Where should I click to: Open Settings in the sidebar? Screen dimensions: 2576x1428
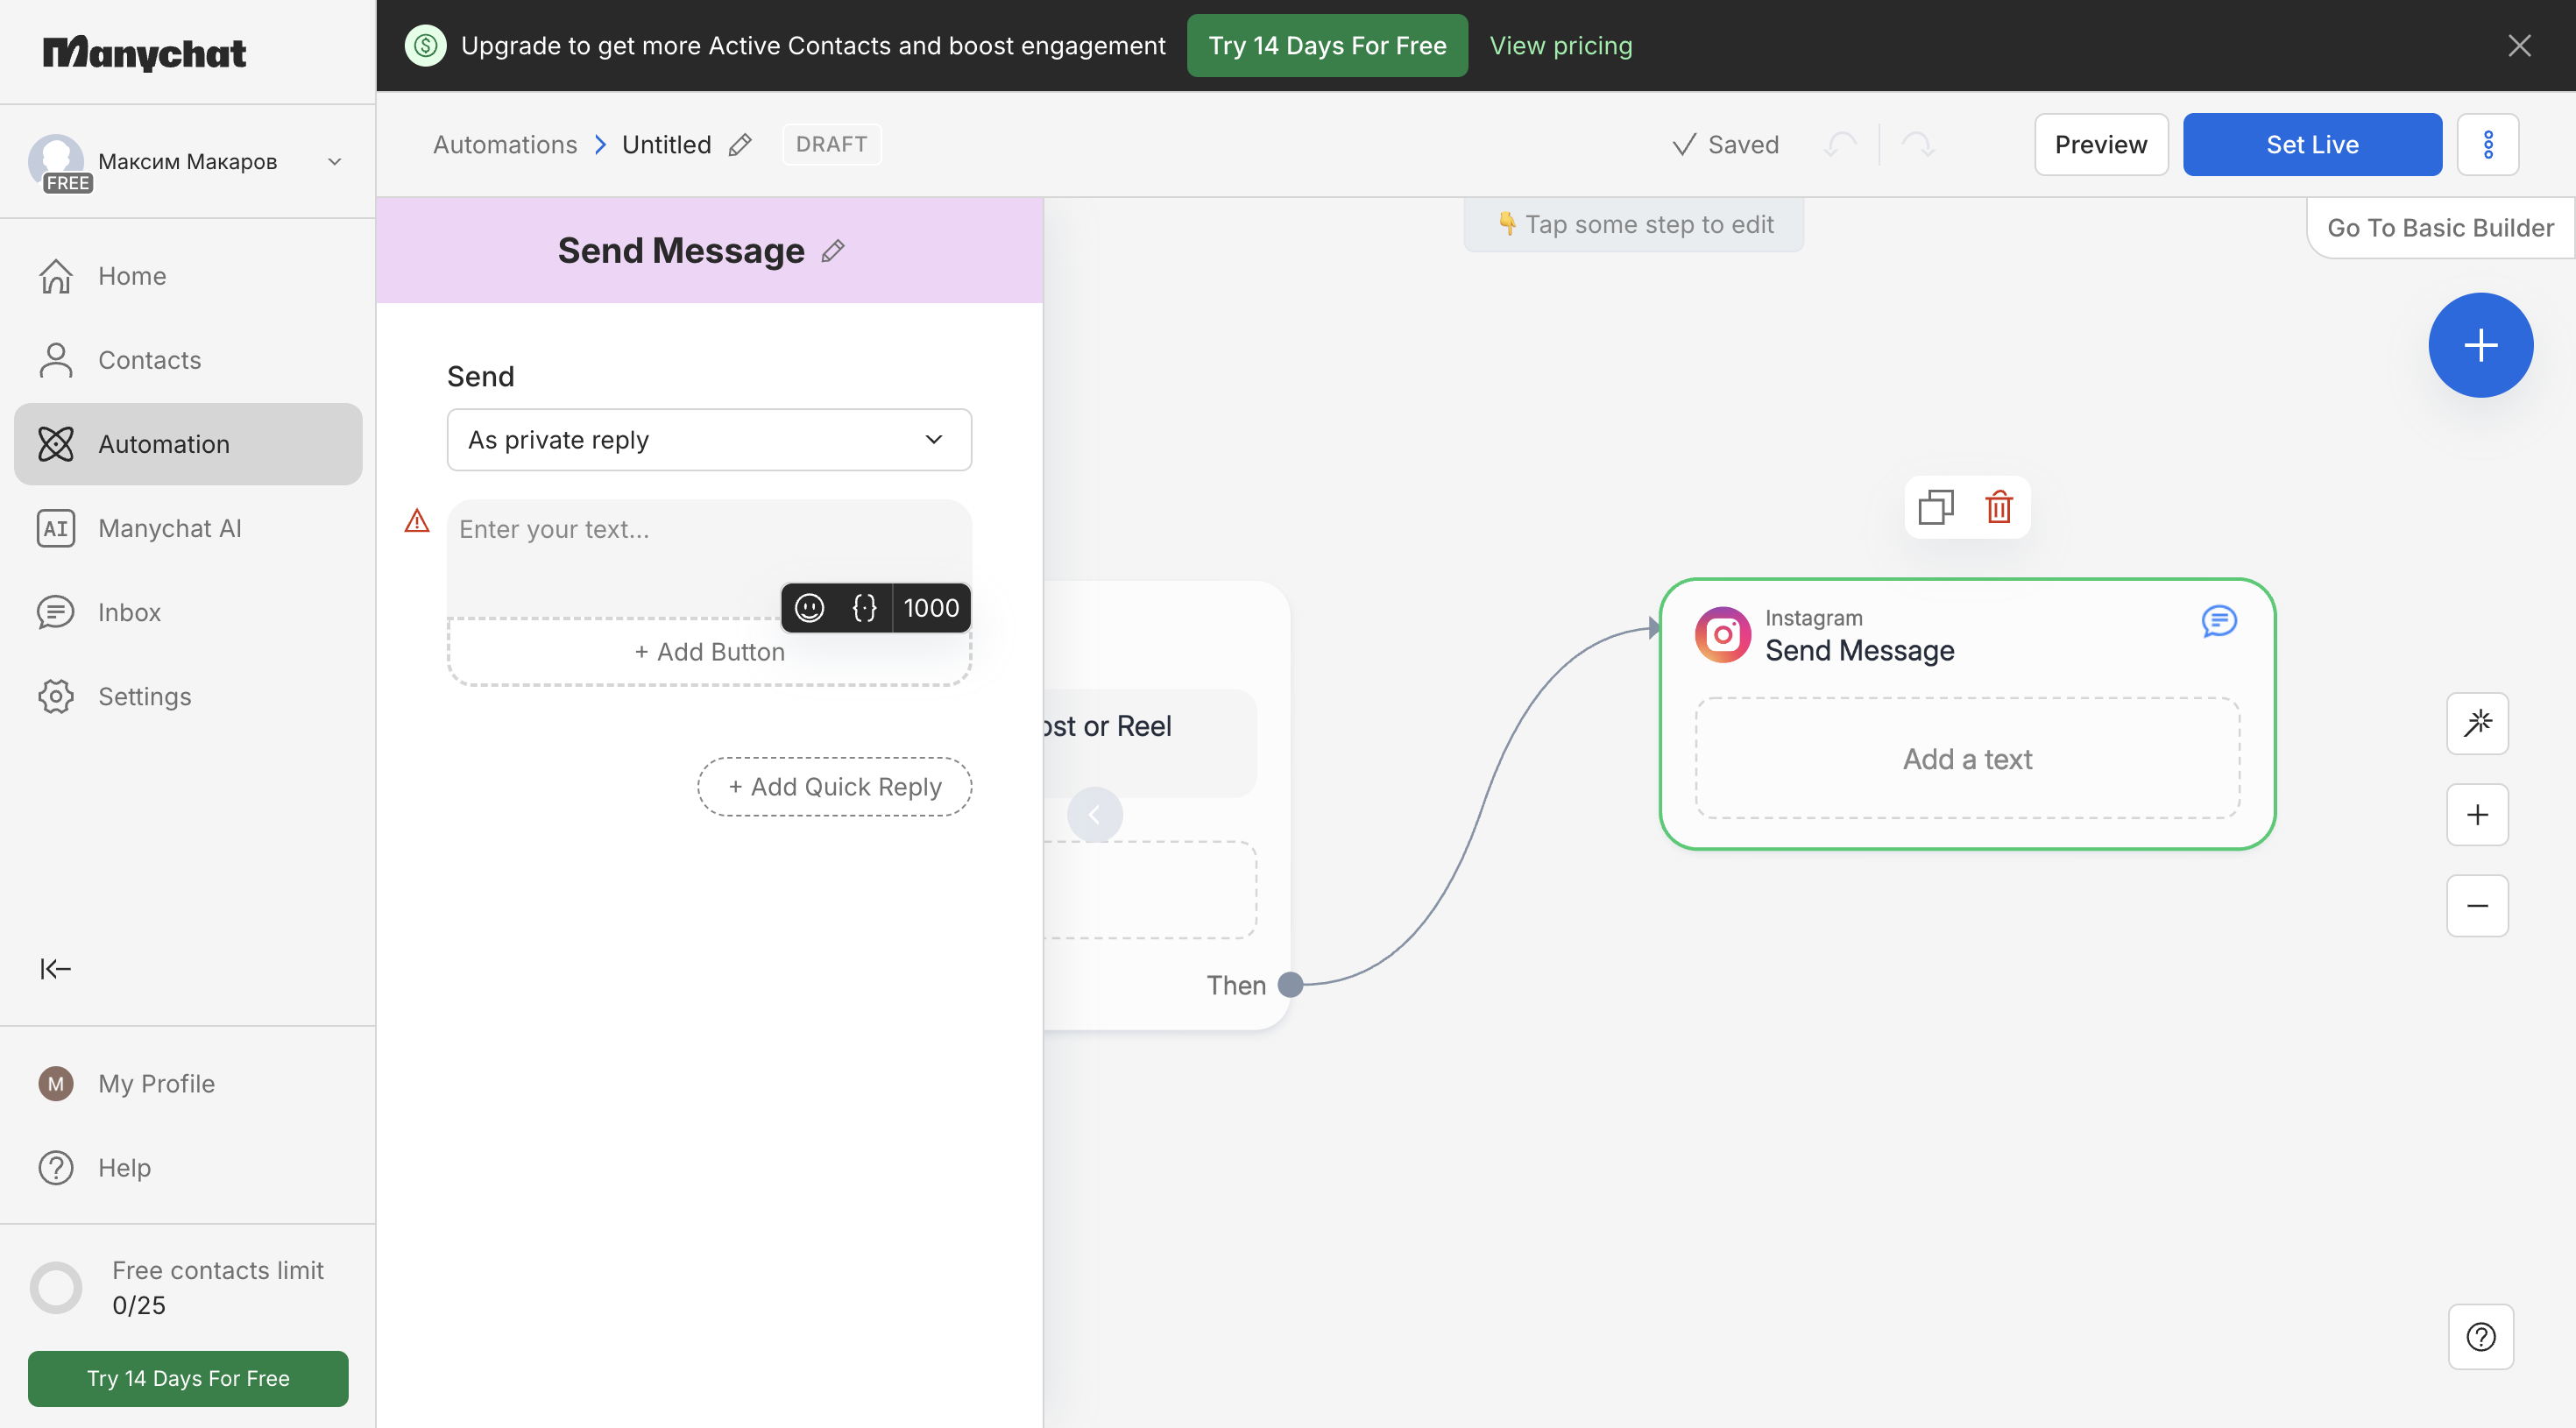pyautogui.click(x=188, y=696)
